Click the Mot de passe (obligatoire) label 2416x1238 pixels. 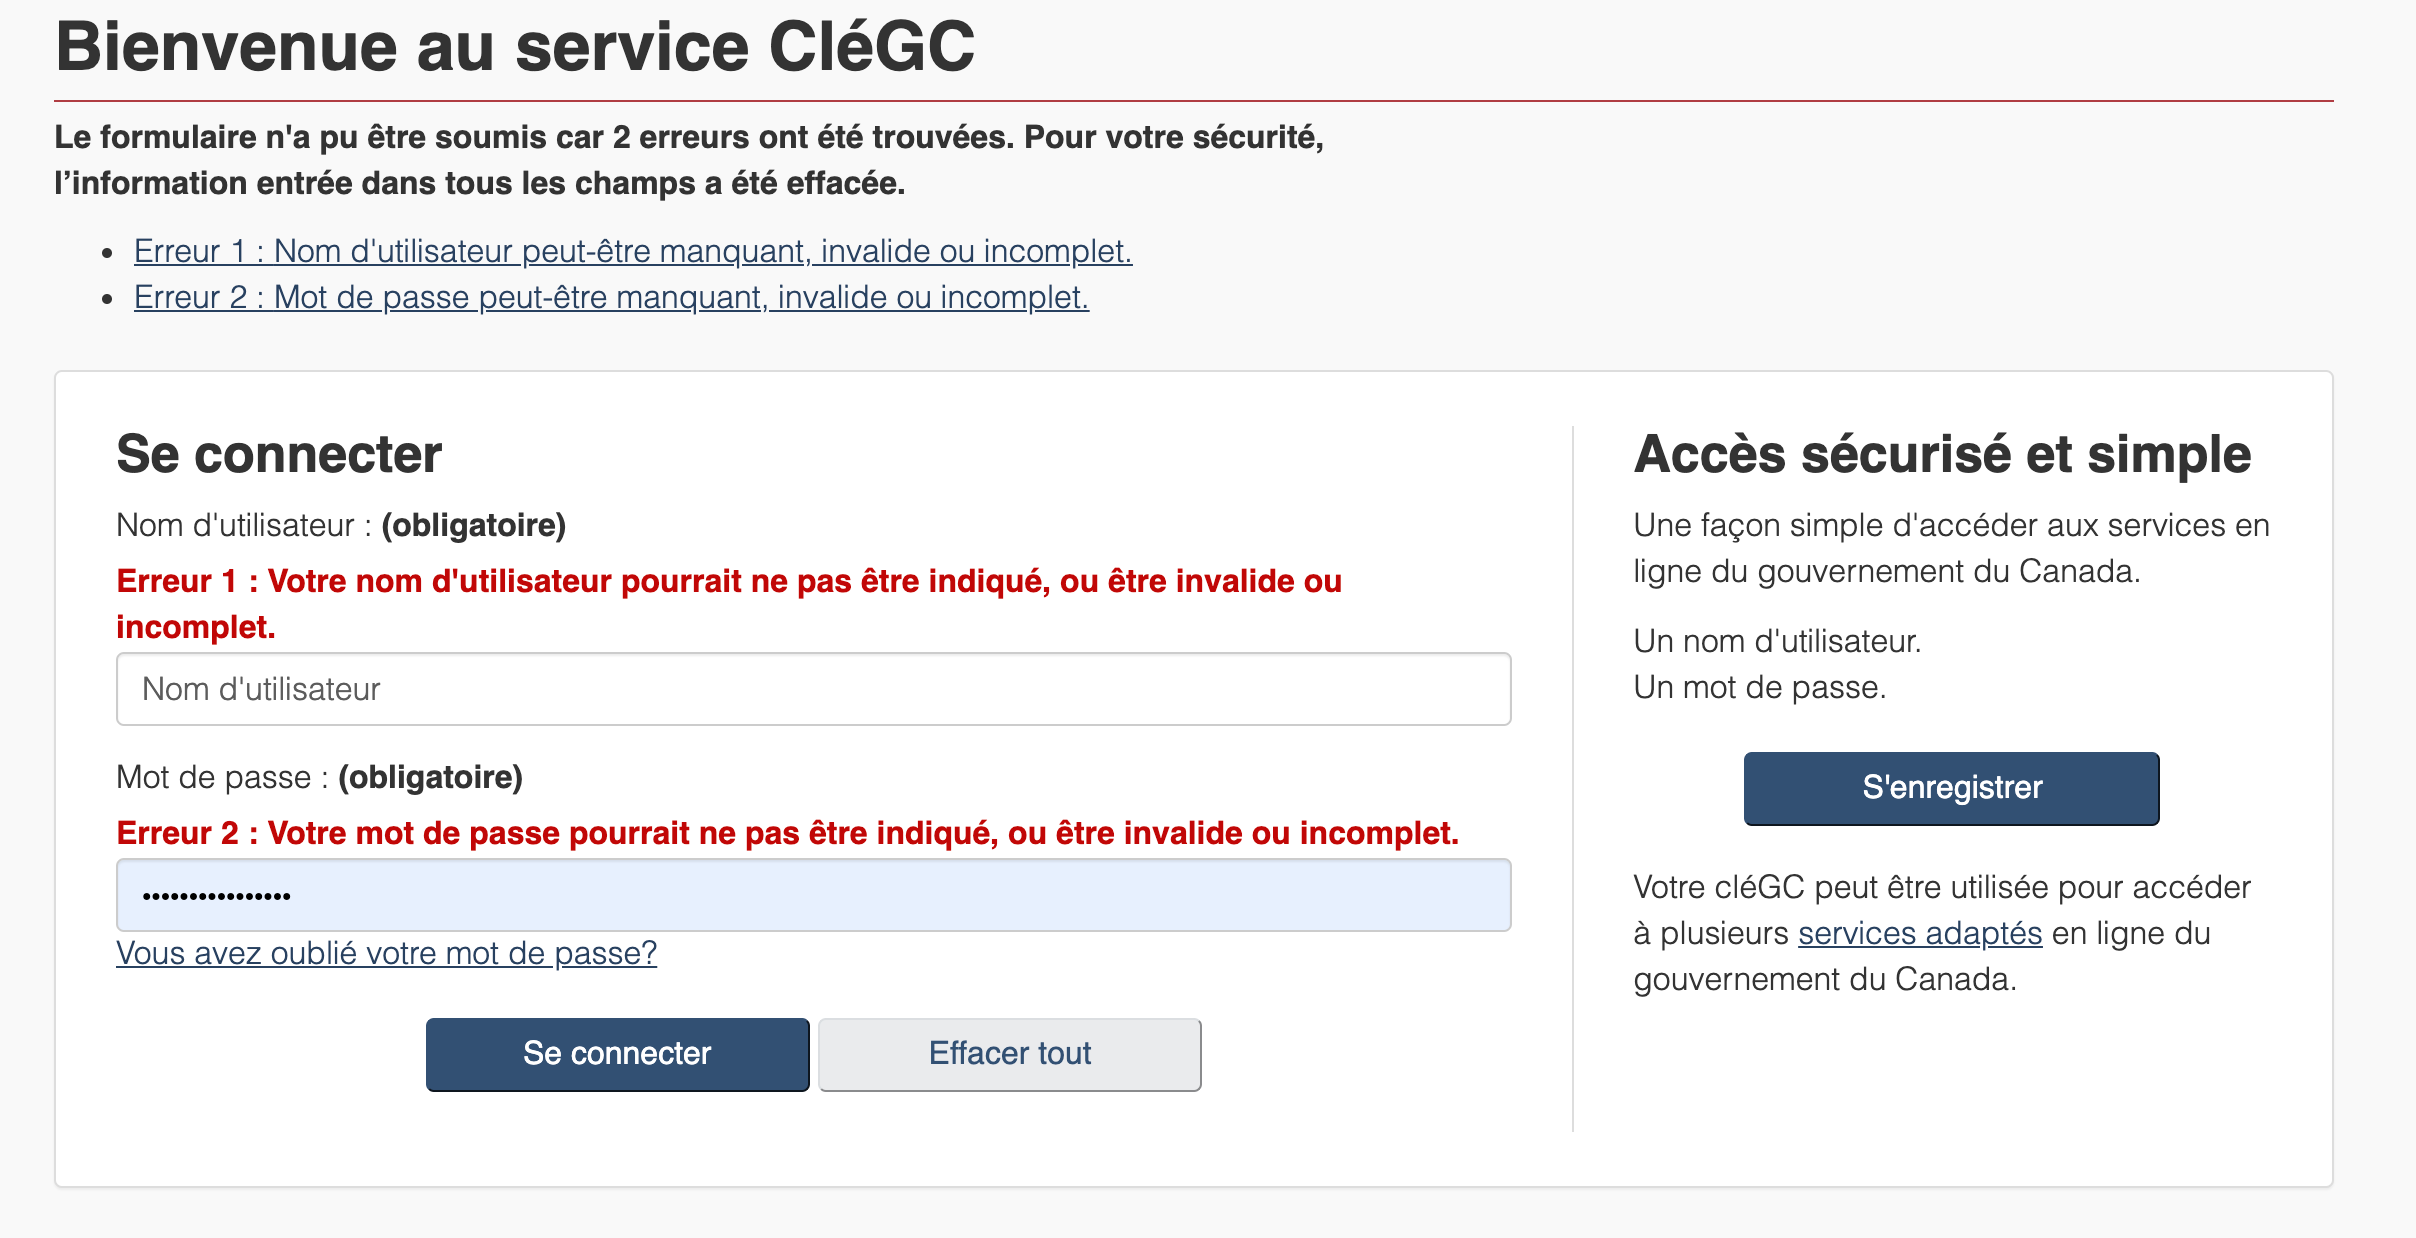point(319,777)
